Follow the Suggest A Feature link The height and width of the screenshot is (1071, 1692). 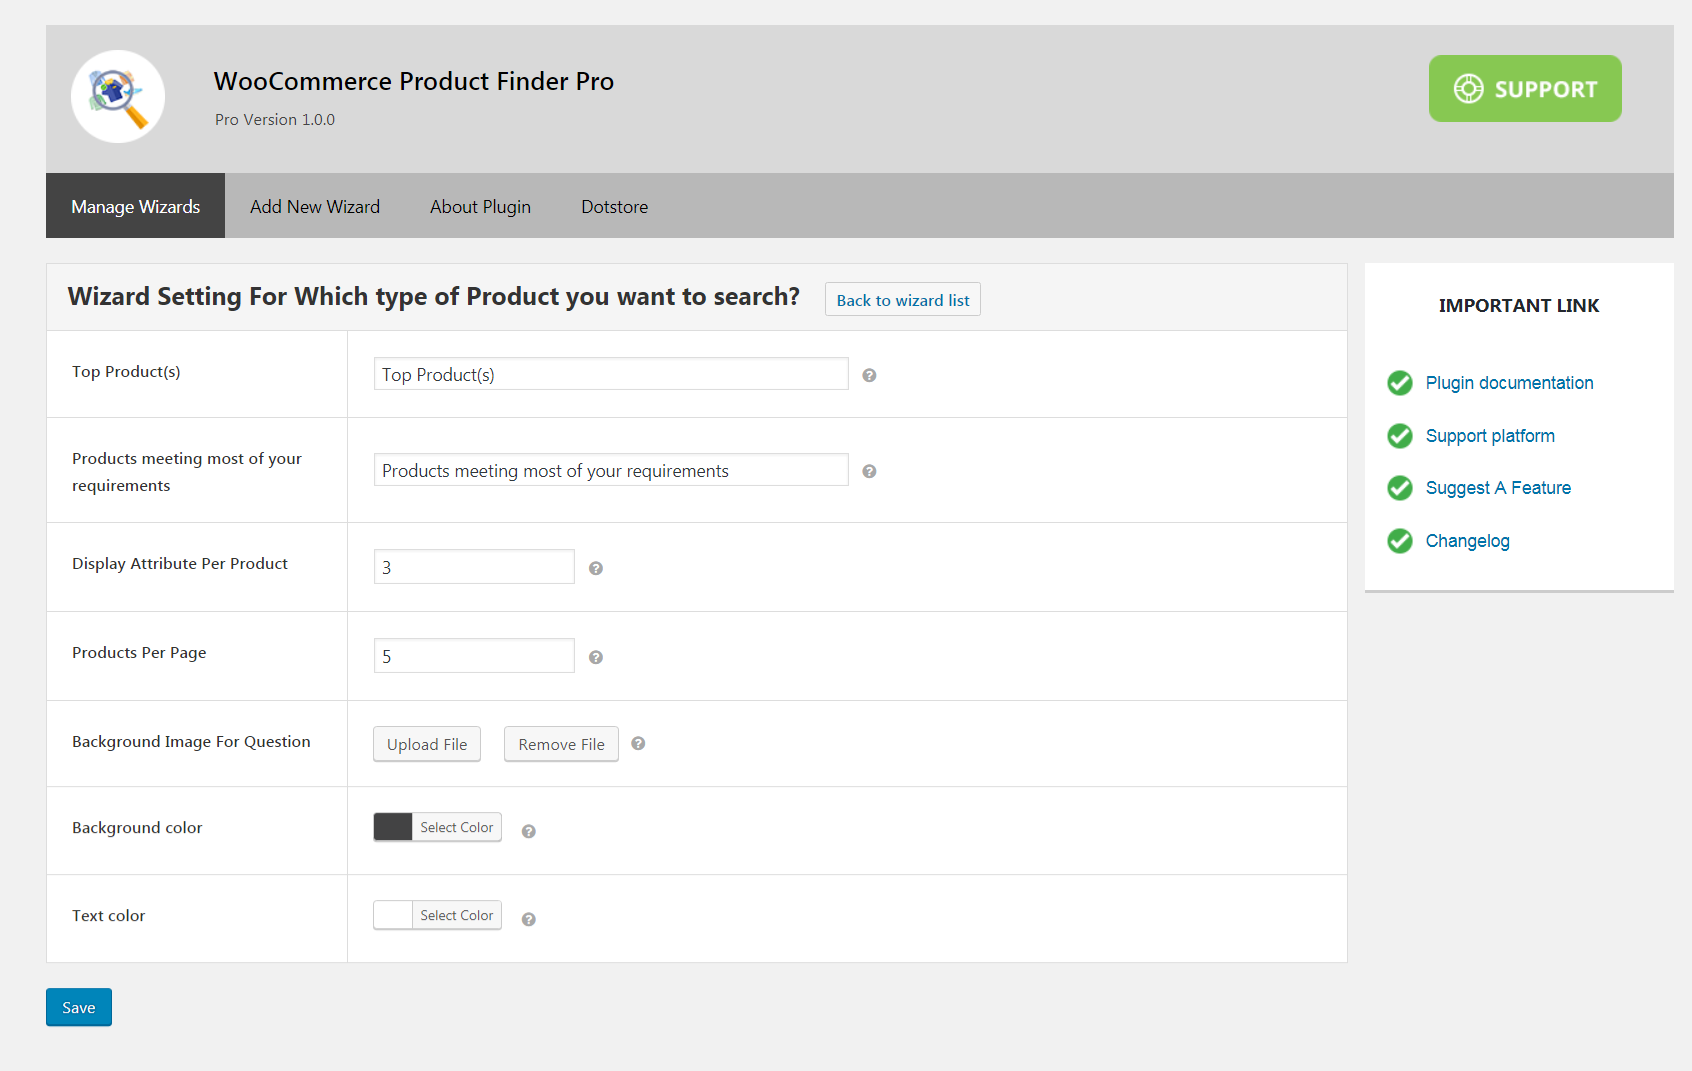point(1498,488)
